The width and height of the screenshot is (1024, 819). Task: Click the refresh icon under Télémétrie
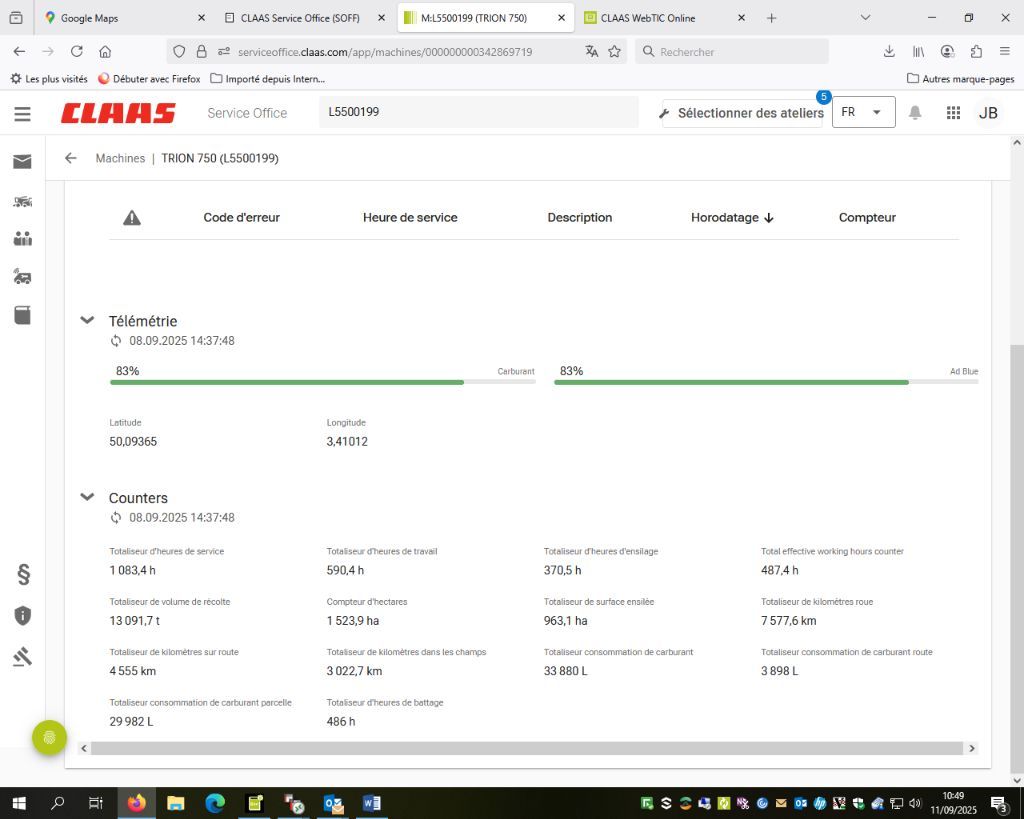(116, 341)
